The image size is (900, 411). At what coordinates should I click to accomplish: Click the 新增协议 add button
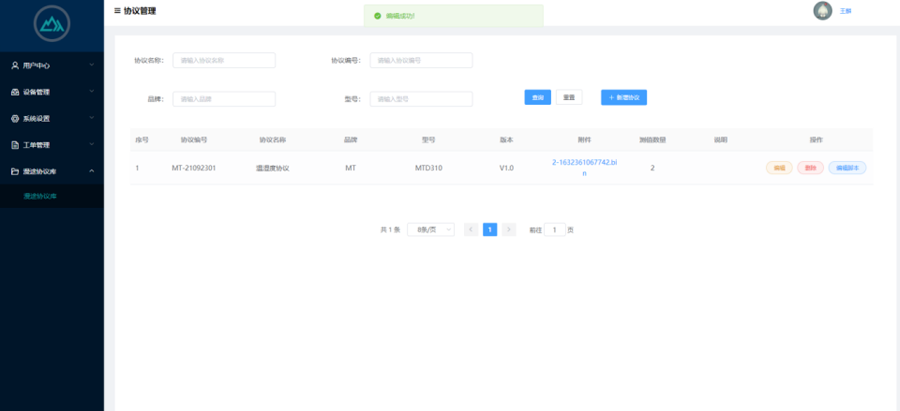pos(625,97)
